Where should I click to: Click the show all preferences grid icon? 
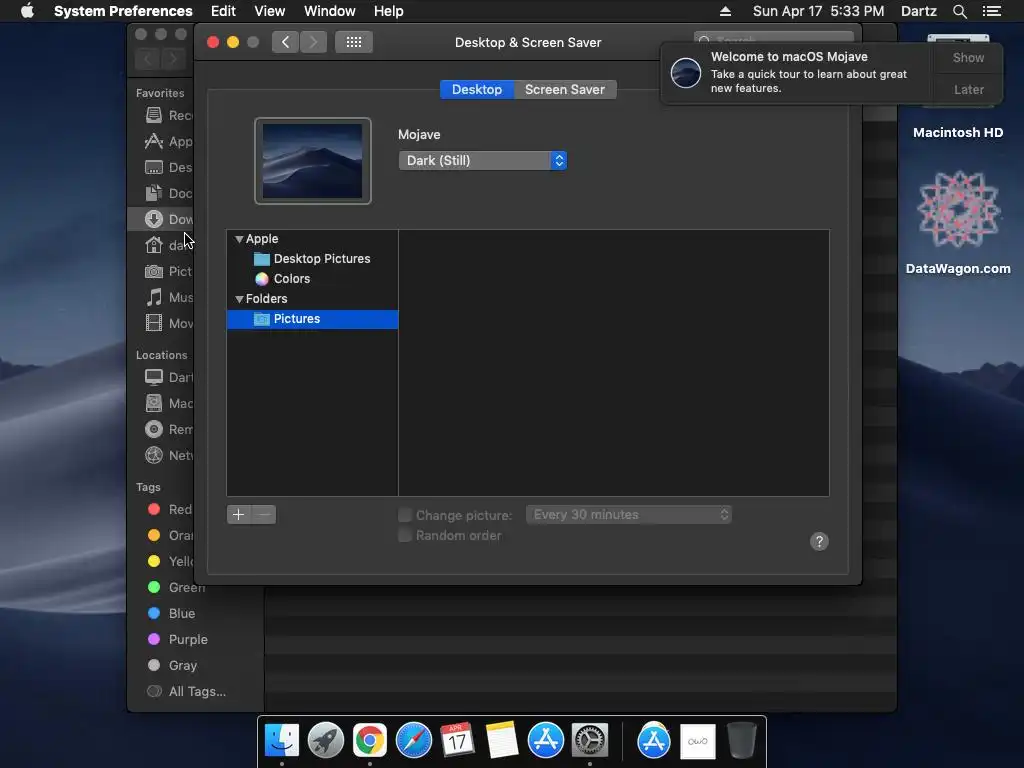354,42
